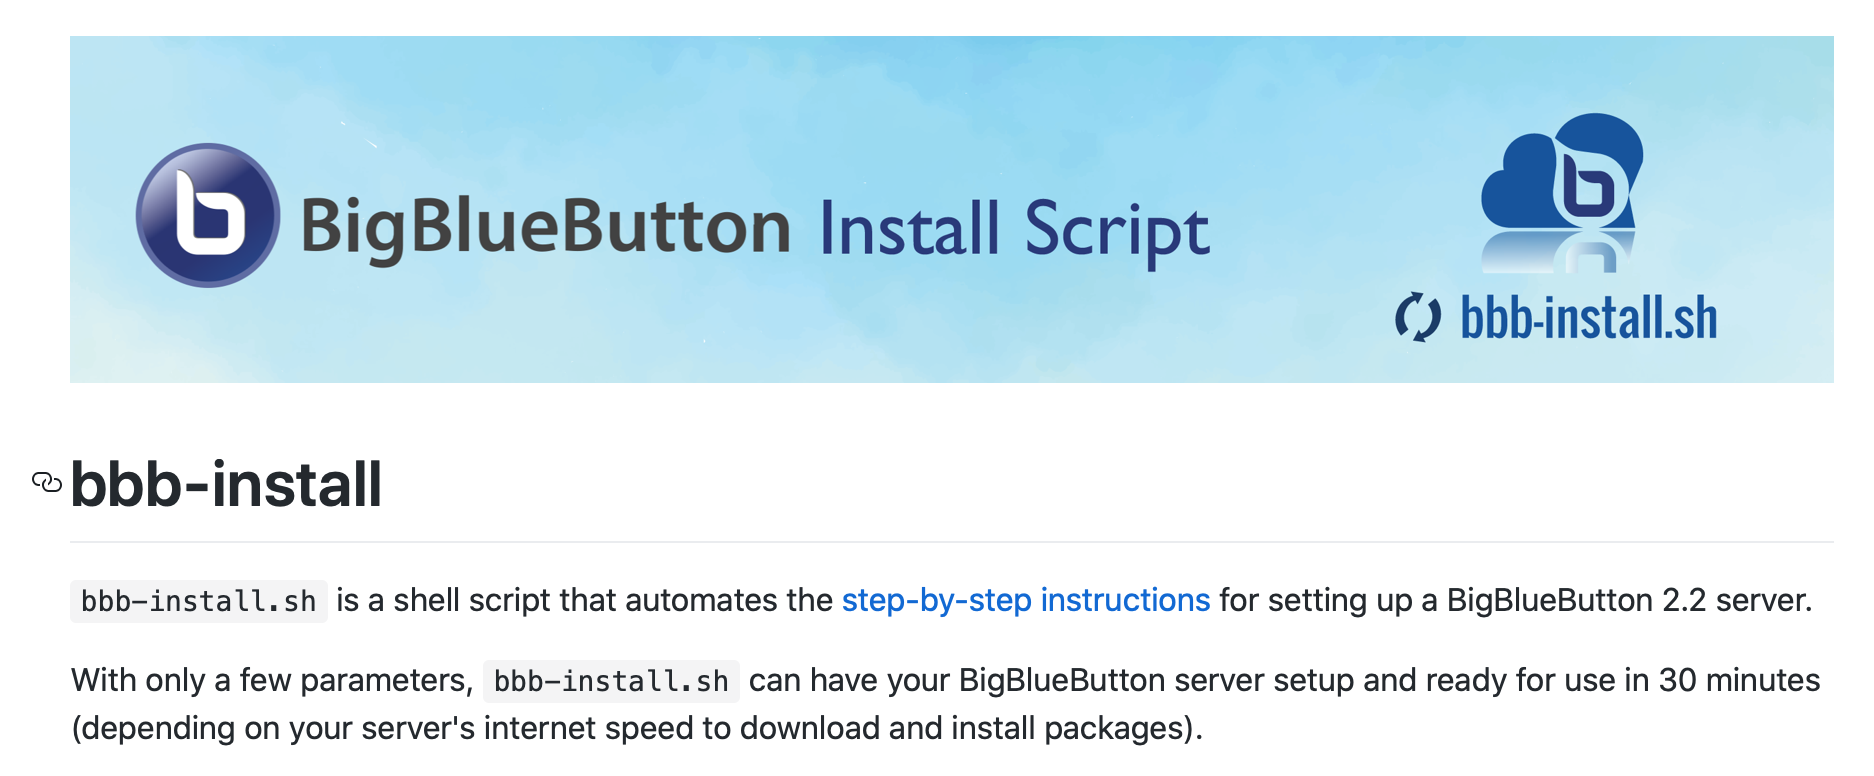Click the dark BigBlueButton wordmark in banner
This screenshot has height=776, width=1874.
[x=546, y=227]
